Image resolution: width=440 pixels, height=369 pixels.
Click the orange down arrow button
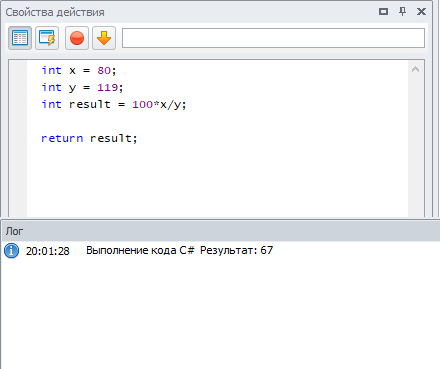point(104,38)
